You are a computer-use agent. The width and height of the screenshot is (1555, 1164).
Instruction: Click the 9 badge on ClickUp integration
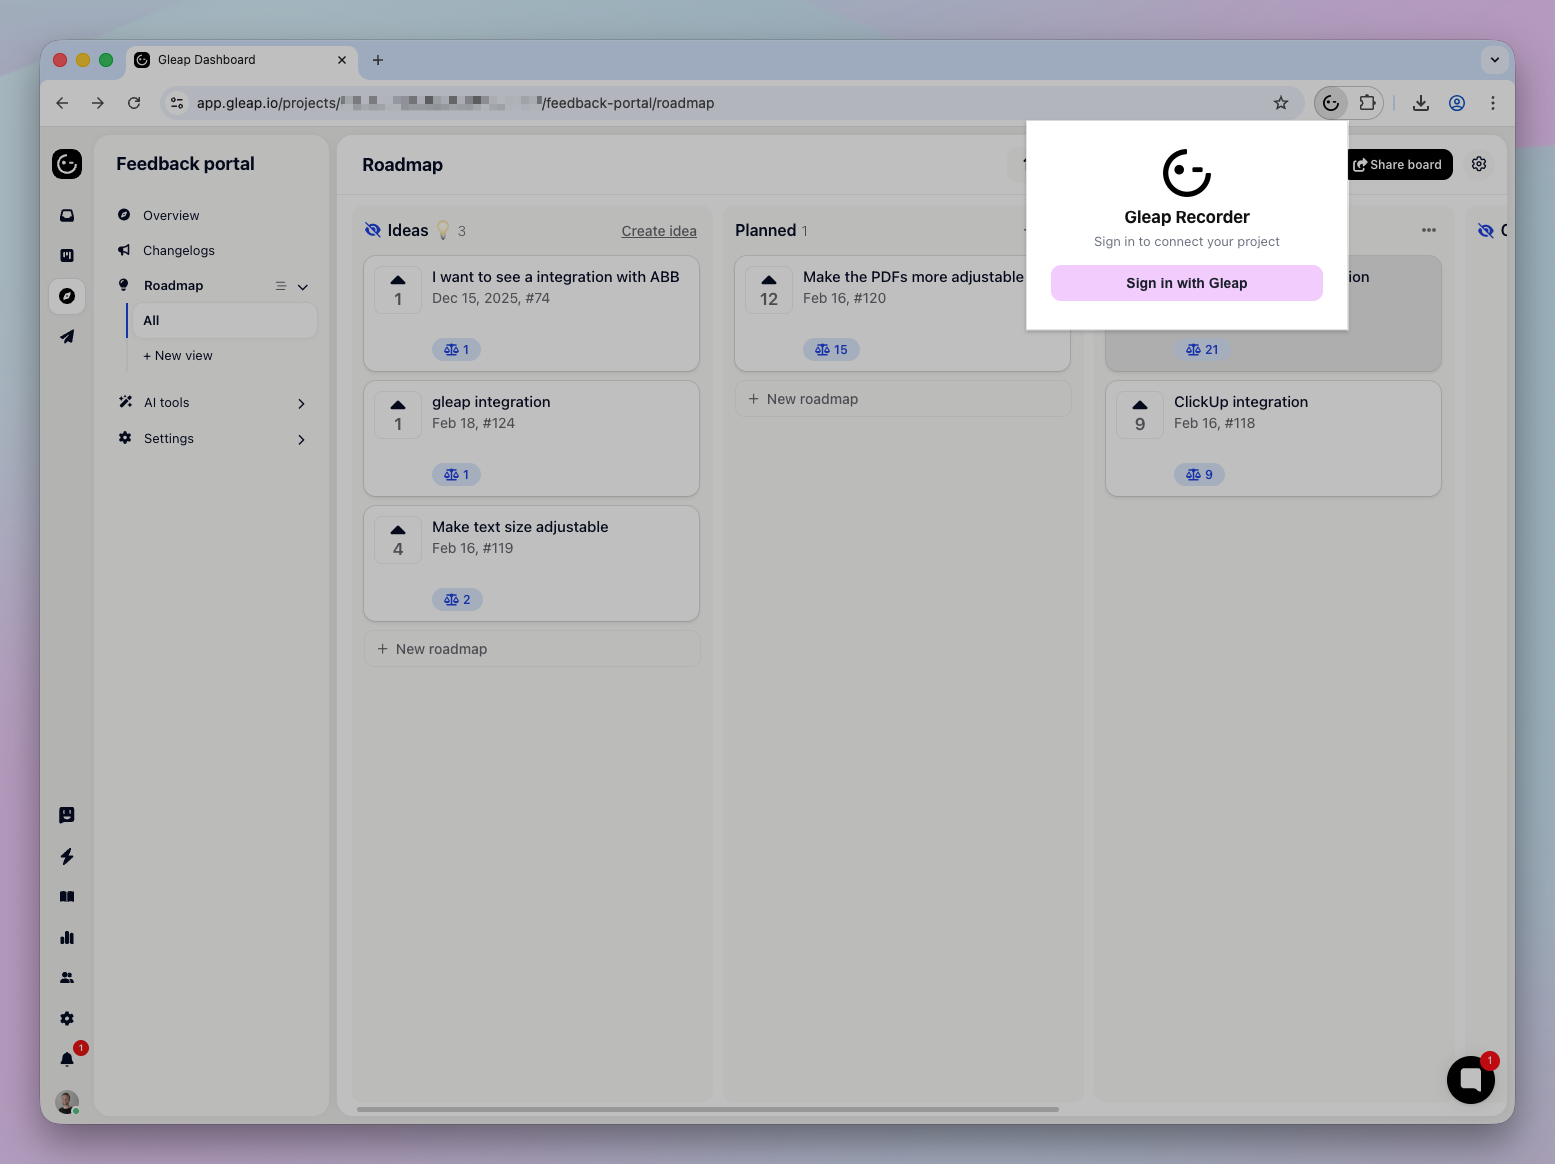[x=1200, y=474]
